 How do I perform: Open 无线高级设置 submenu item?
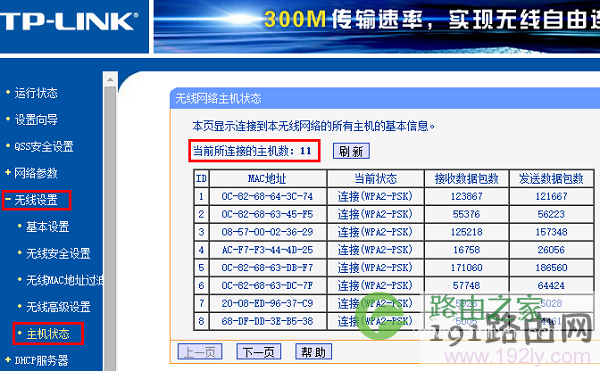58,307
